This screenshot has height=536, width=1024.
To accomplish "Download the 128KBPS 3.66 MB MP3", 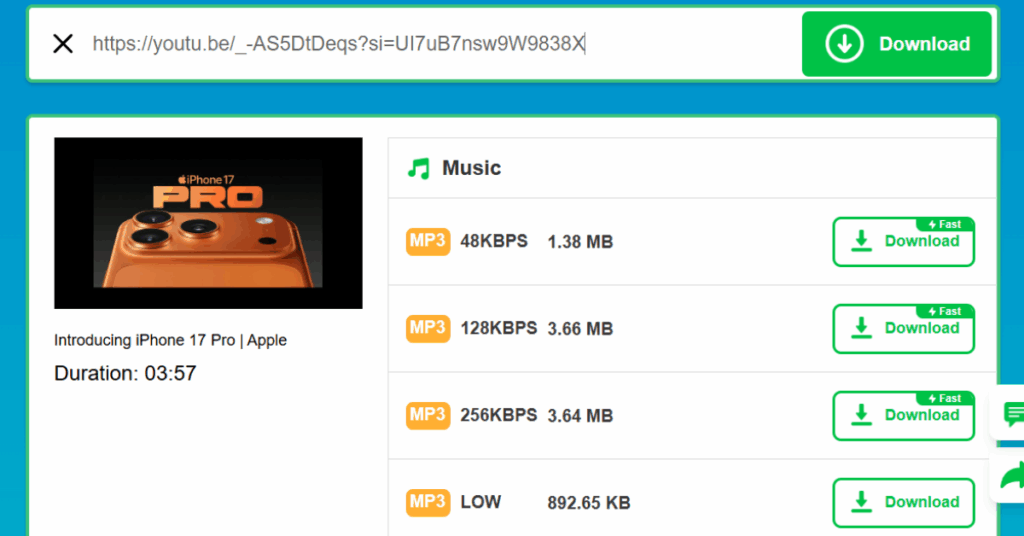I will click(x=903, y=328).
